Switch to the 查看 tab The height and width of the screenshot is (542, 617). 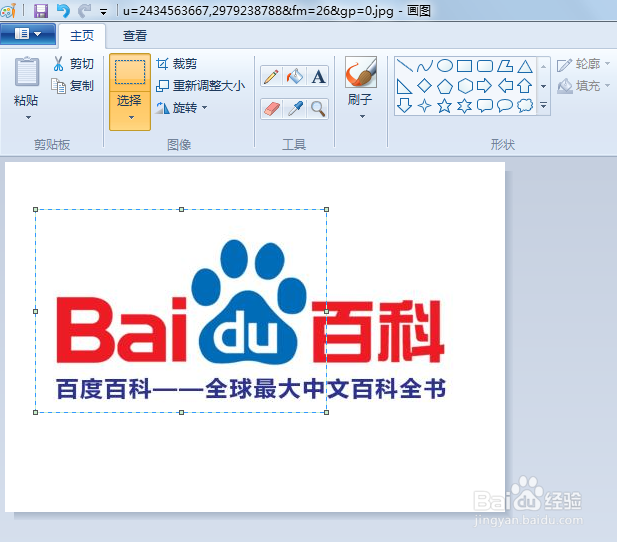click(x=135, y=36)
